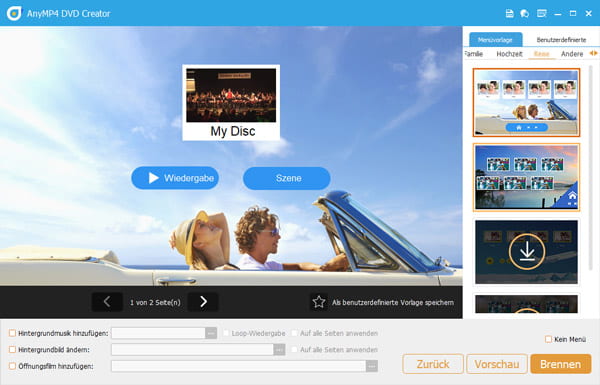Click the Vorschau button
This screenshot has width=600, height=385.
tap(497, 364)
